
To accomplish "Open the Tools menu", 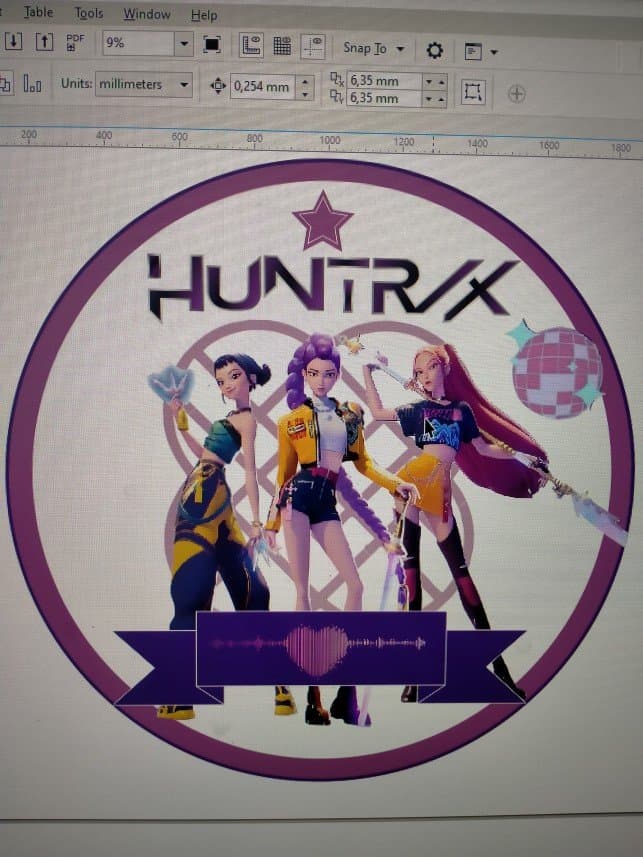I will tap(89, 13).
